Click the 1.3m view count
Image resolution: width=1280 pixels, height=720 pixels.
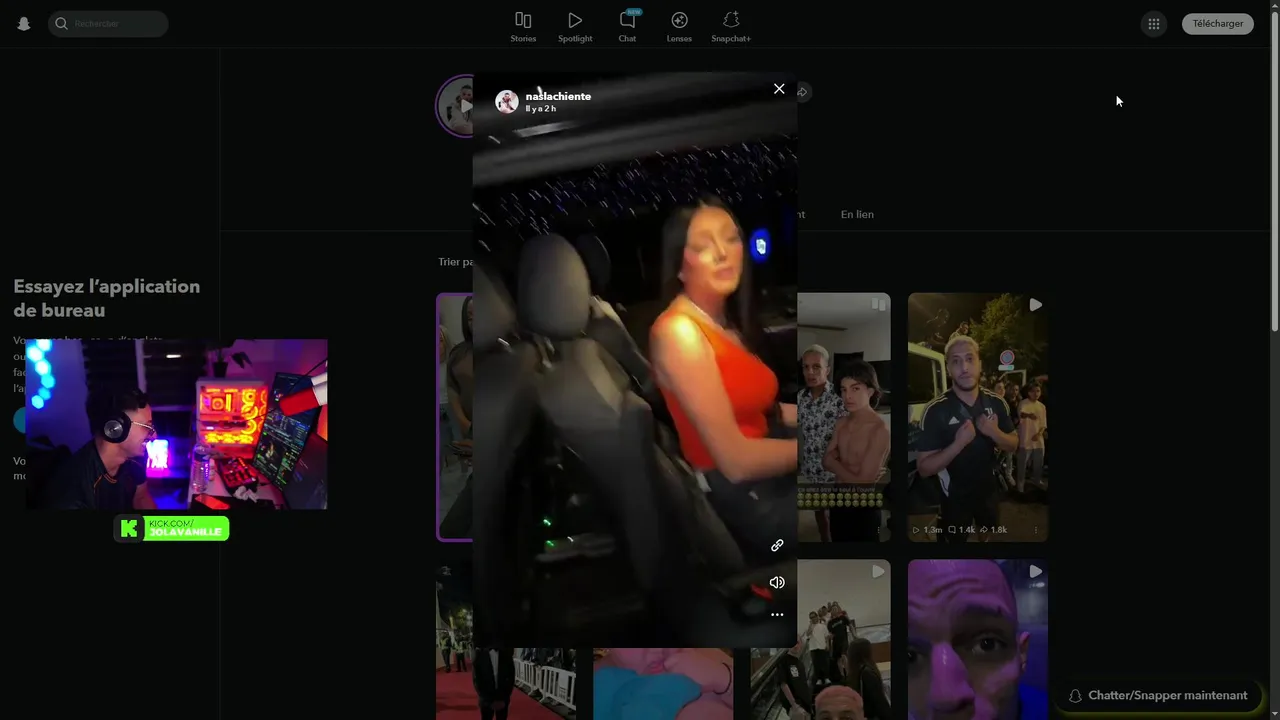pyautogui.click(x=927, y=530)
